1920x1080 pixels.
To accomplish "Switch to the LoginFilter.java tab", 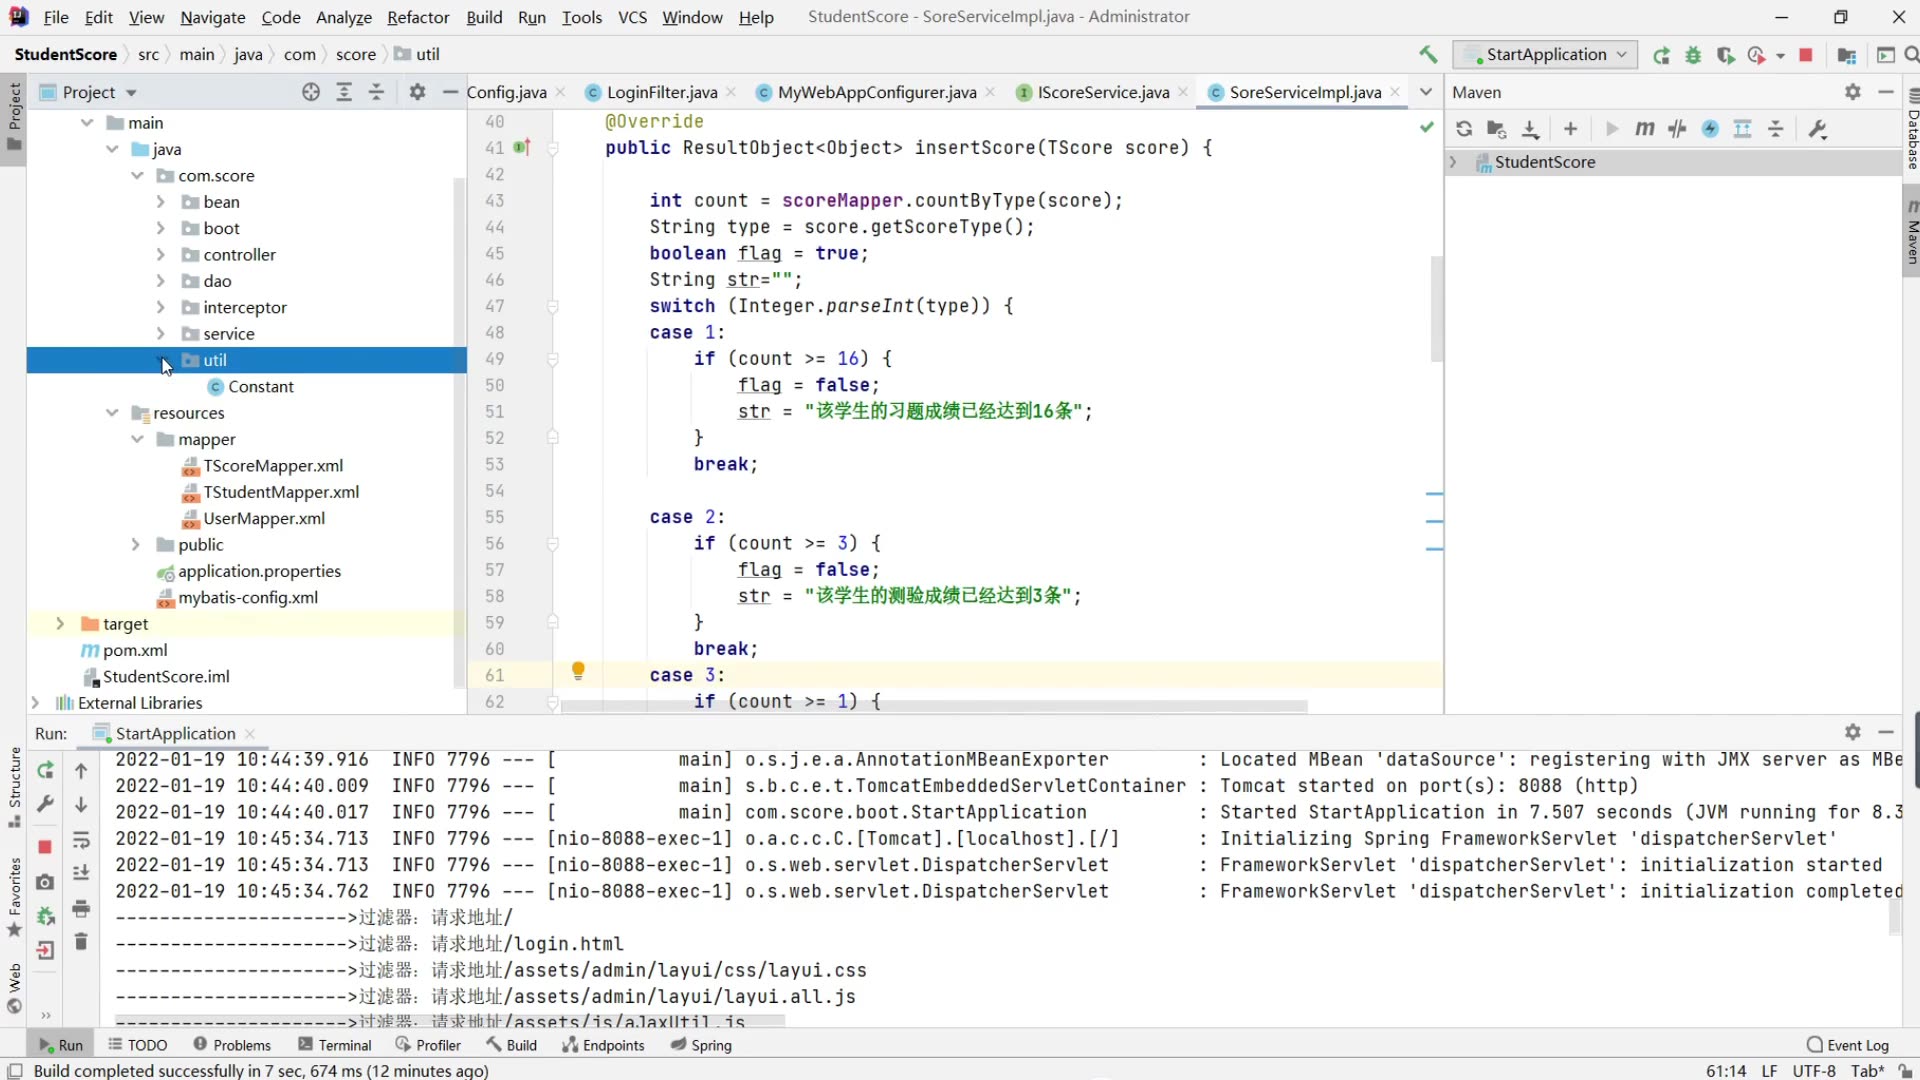I will 661,92.
